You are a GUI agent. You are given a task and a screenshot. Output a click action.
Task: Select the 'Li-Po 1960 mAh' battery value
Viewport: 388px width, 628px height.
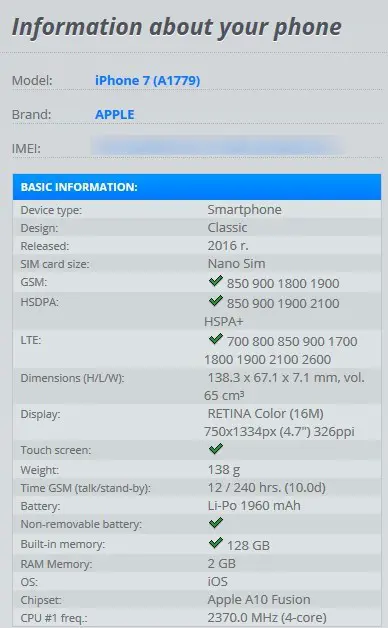pos(254,506)
